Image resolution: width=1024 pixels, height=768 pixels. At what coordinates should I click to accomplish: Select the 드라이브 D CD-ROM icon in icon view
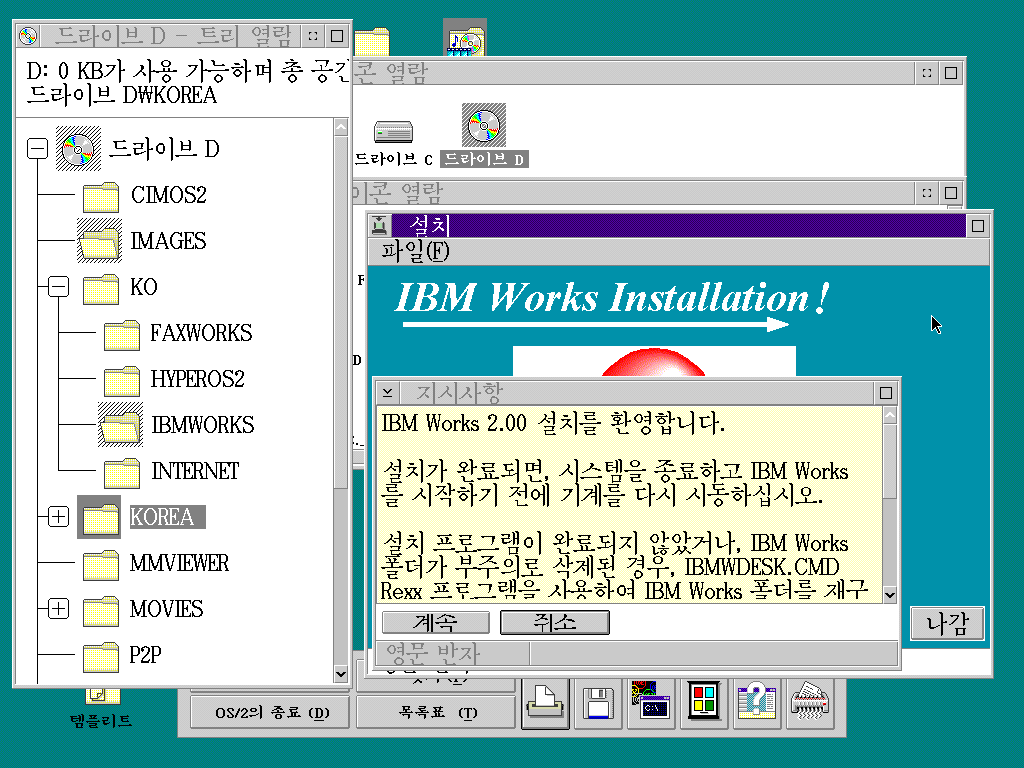[x=484, y=125]
